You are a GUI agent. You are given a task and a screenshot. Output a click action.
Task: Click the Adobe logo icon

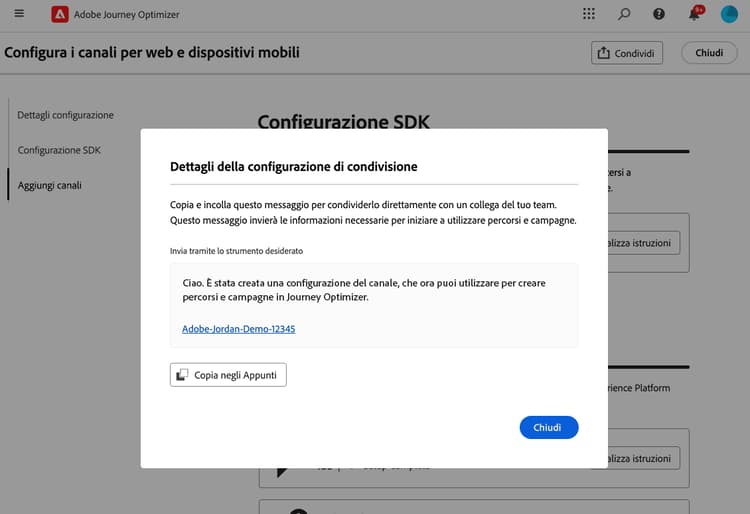60,14
